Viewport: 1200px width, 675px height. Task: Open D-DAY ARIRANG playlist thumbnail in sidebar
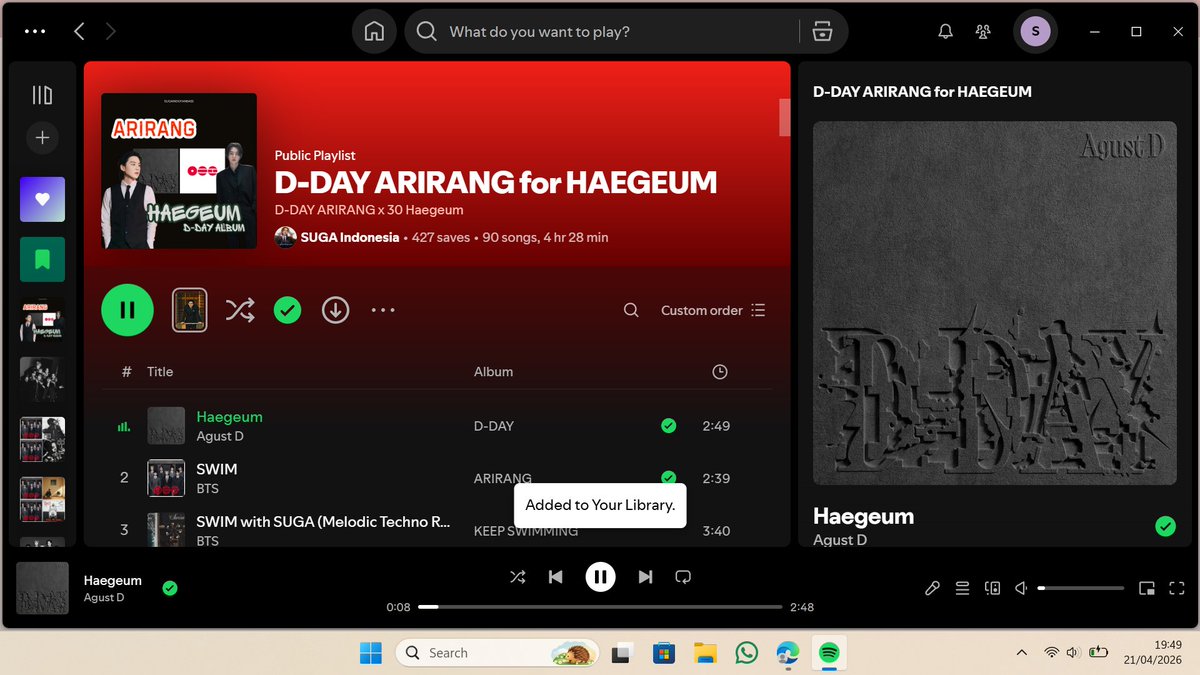pos(42,319)
